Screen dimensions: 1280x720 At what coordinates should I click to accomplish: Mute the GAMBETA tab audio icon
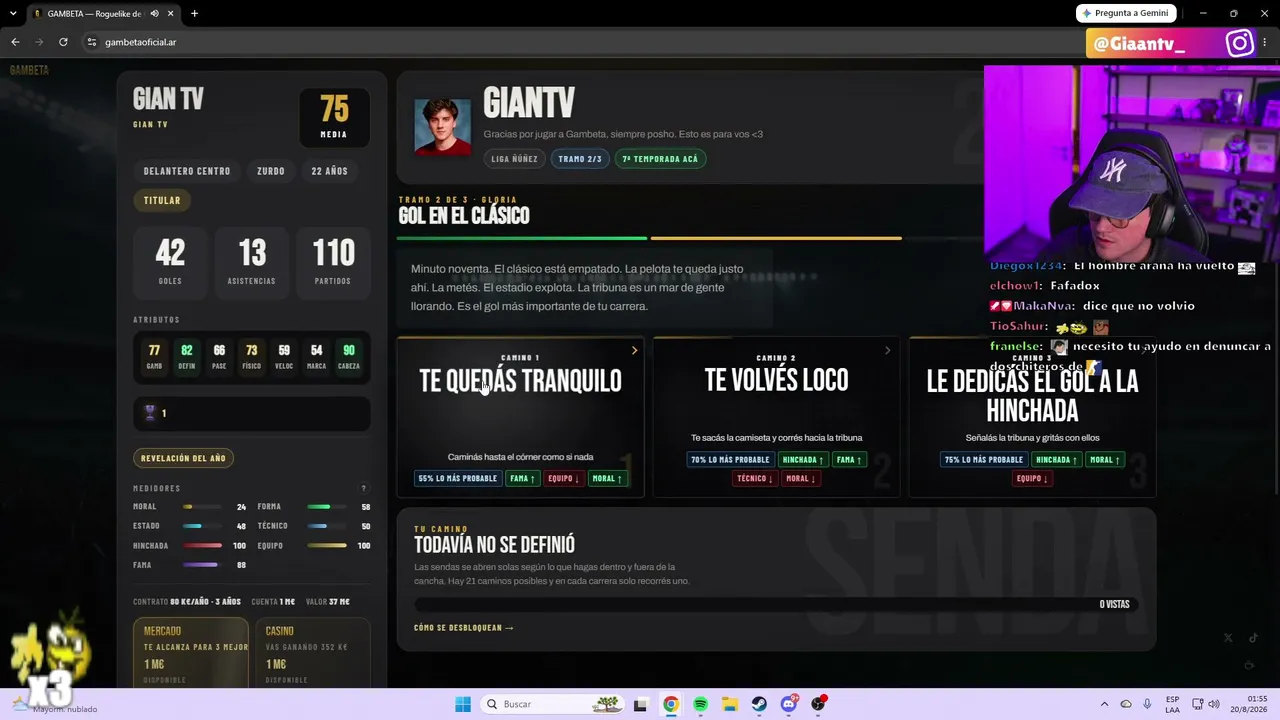click(x=154, y=14)
